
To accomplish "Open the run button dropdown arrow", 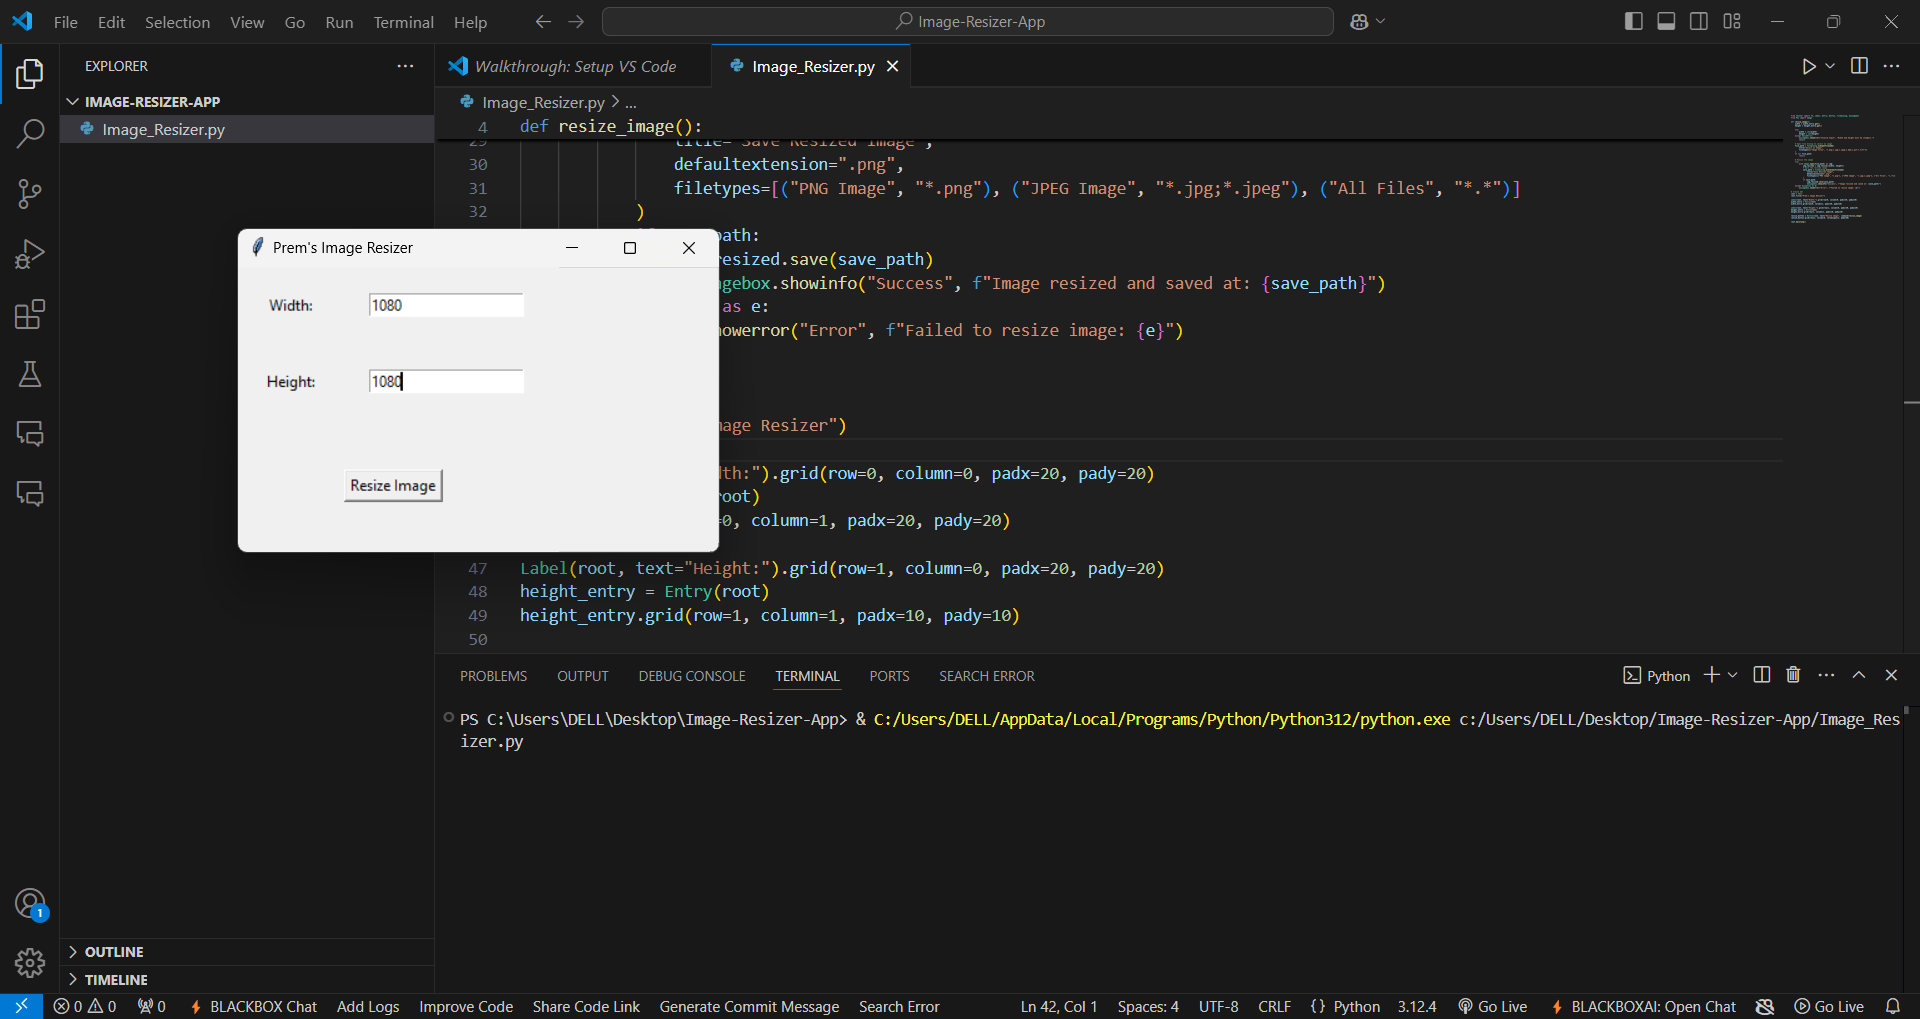I will pyautogui.click(x=1830, y=66).
